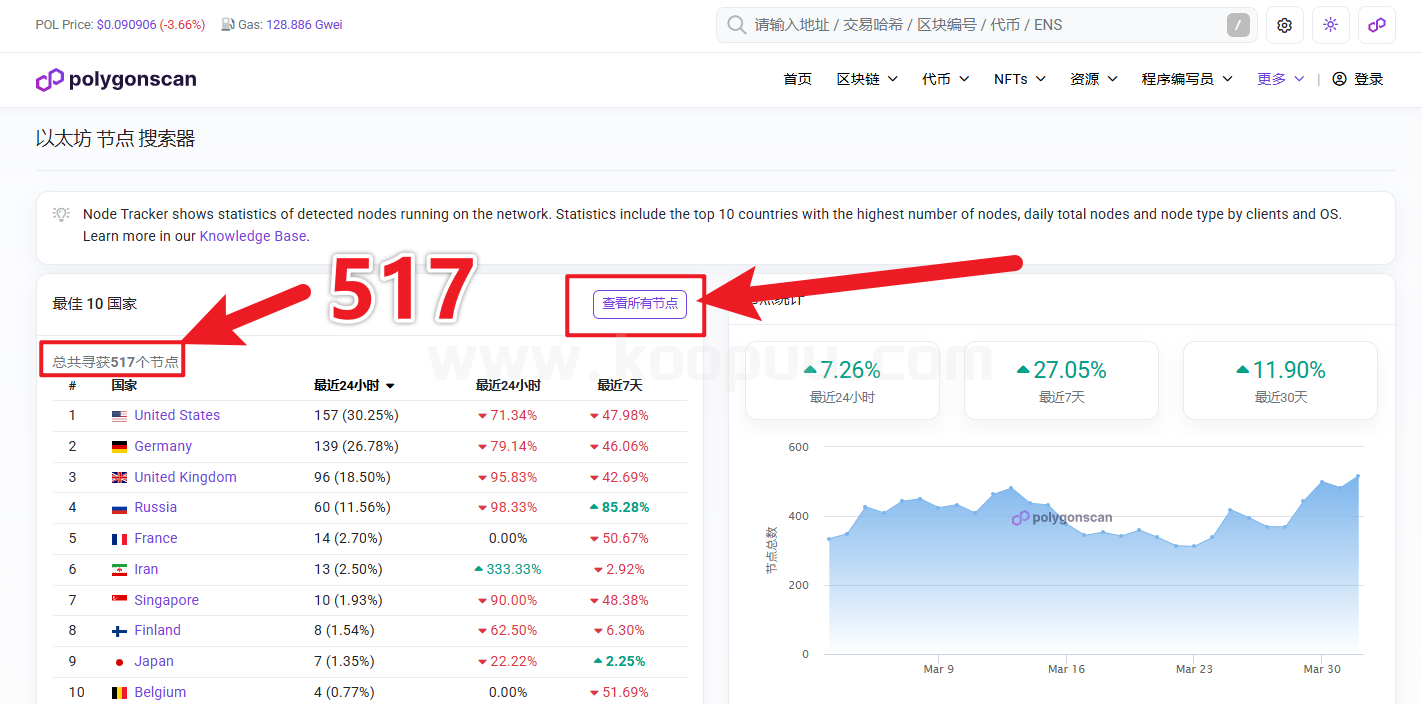Click the 7.26% 最近24小时 stat card
Image resolution: width=1422 pixels, height=704 pixels.
click(x=842, y=380)
